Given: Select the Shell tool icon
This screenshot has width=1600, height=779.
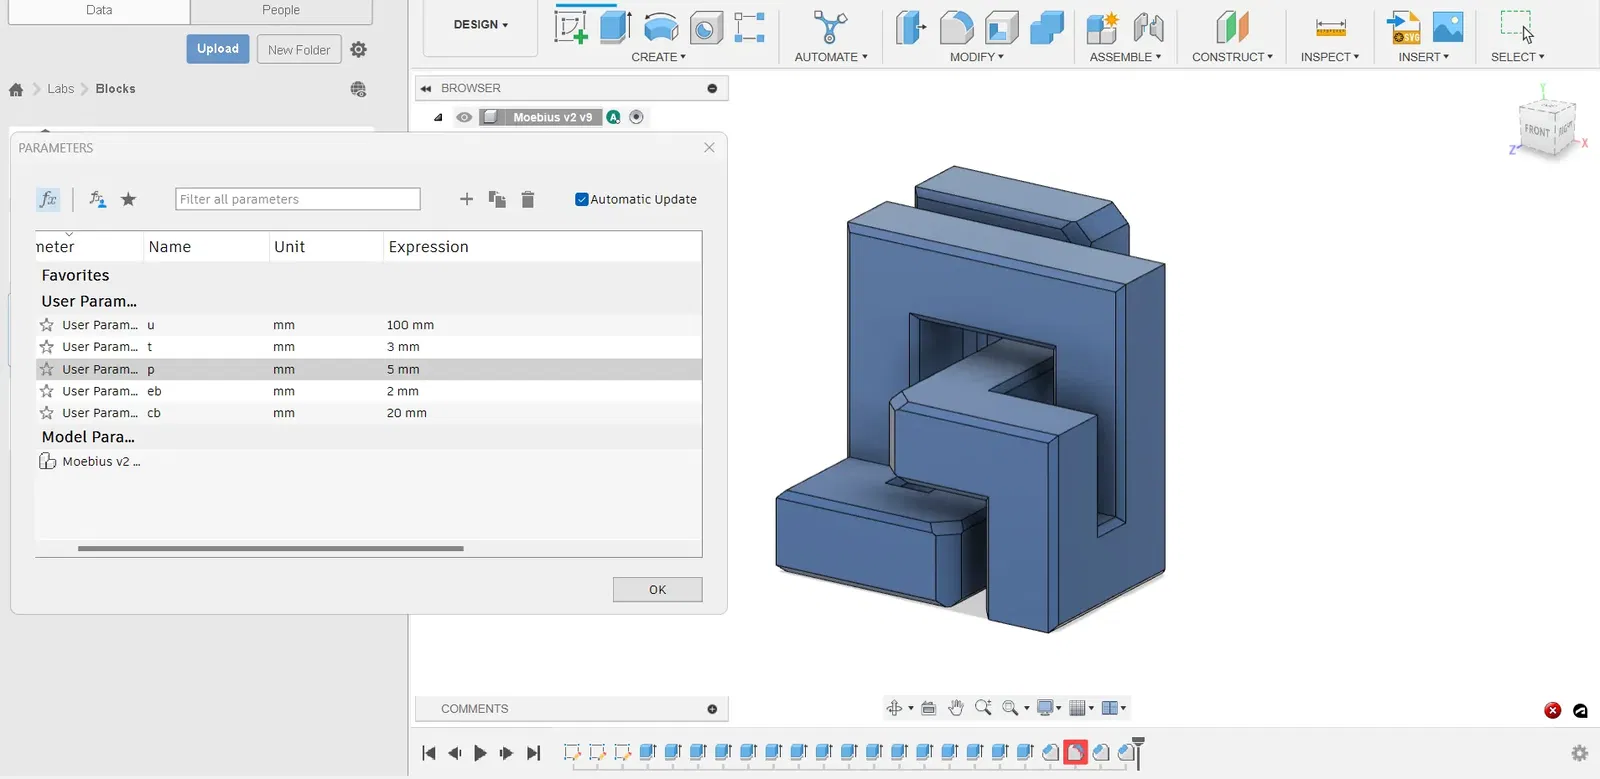Looking at the screenshot, I should (x=1001, y=27).
